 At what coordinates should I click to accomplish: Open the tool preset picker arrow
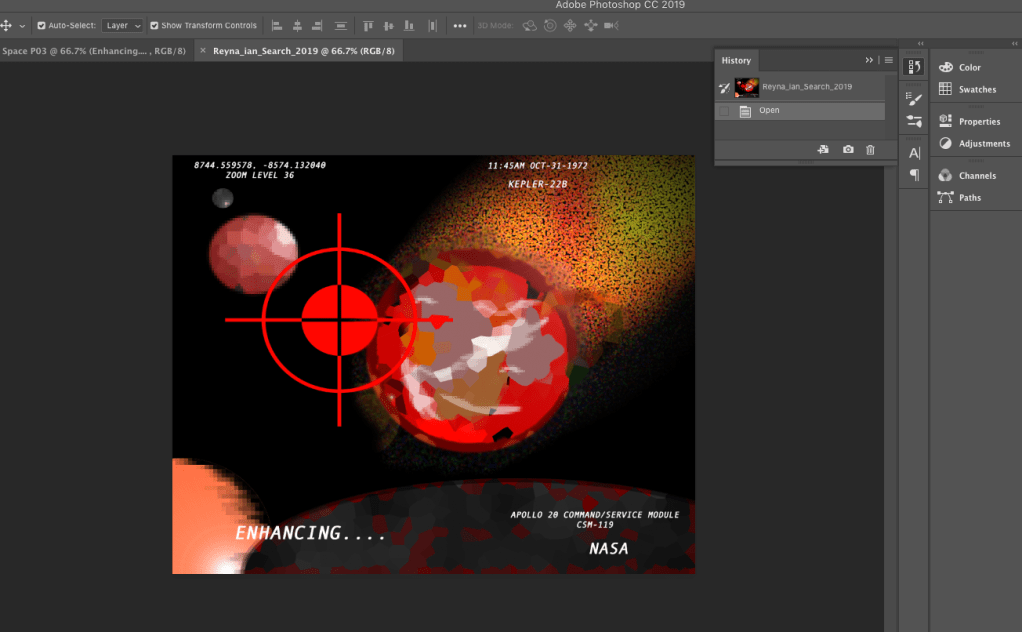click(x=22, y=26)
